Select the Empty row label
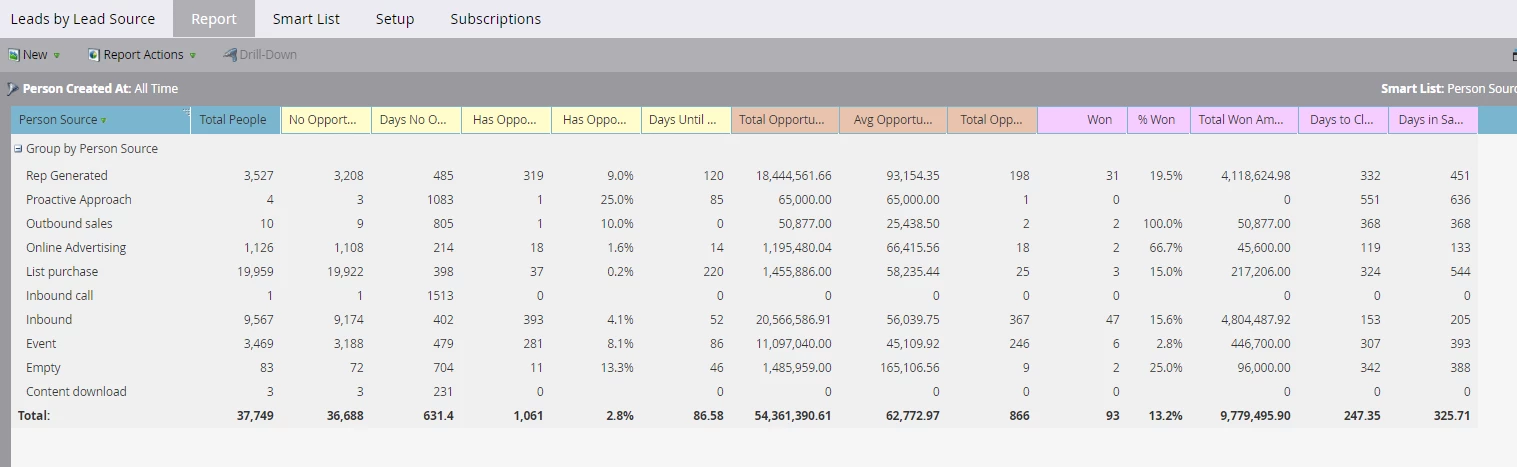The width and height of the screenshot is (1517, 467). [44, 368]
